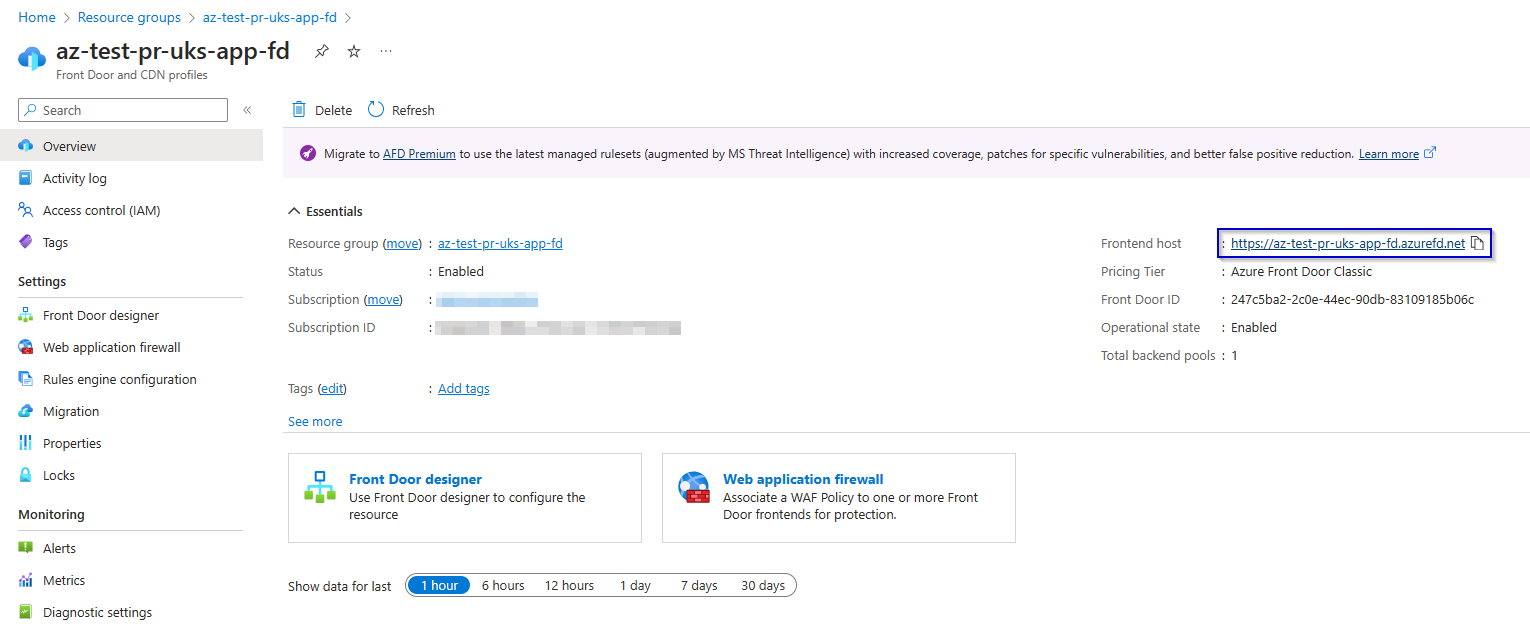Expand details with See more
This screenshot has width=1530, height=636.
click(315, 421)
